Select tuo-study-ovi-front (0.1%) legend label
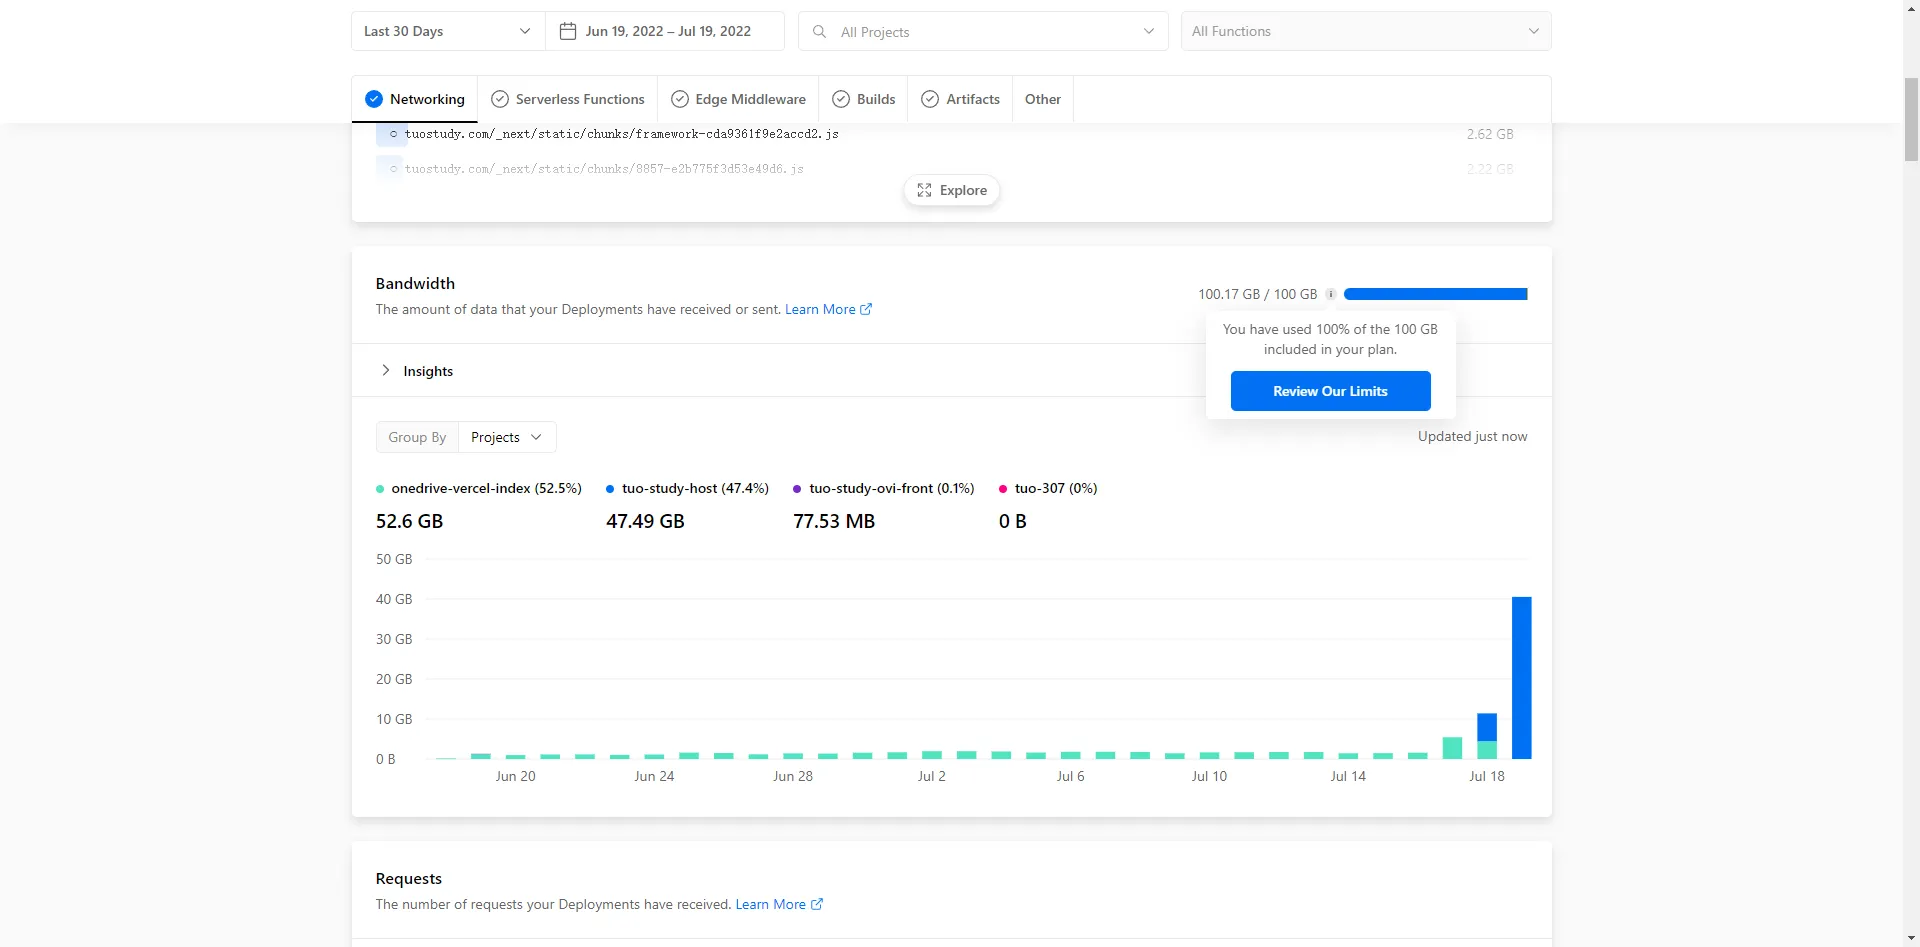 (x=892, y=488)
